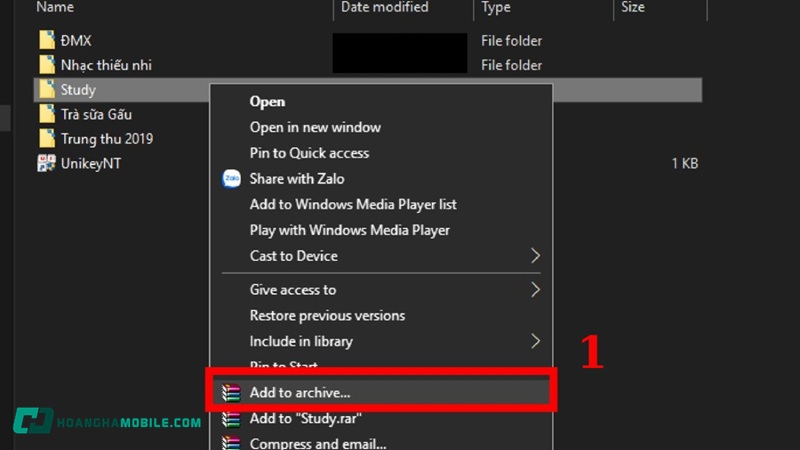Pin Study folder to Quick access
The image size is (800, 450).
[309, 153]
